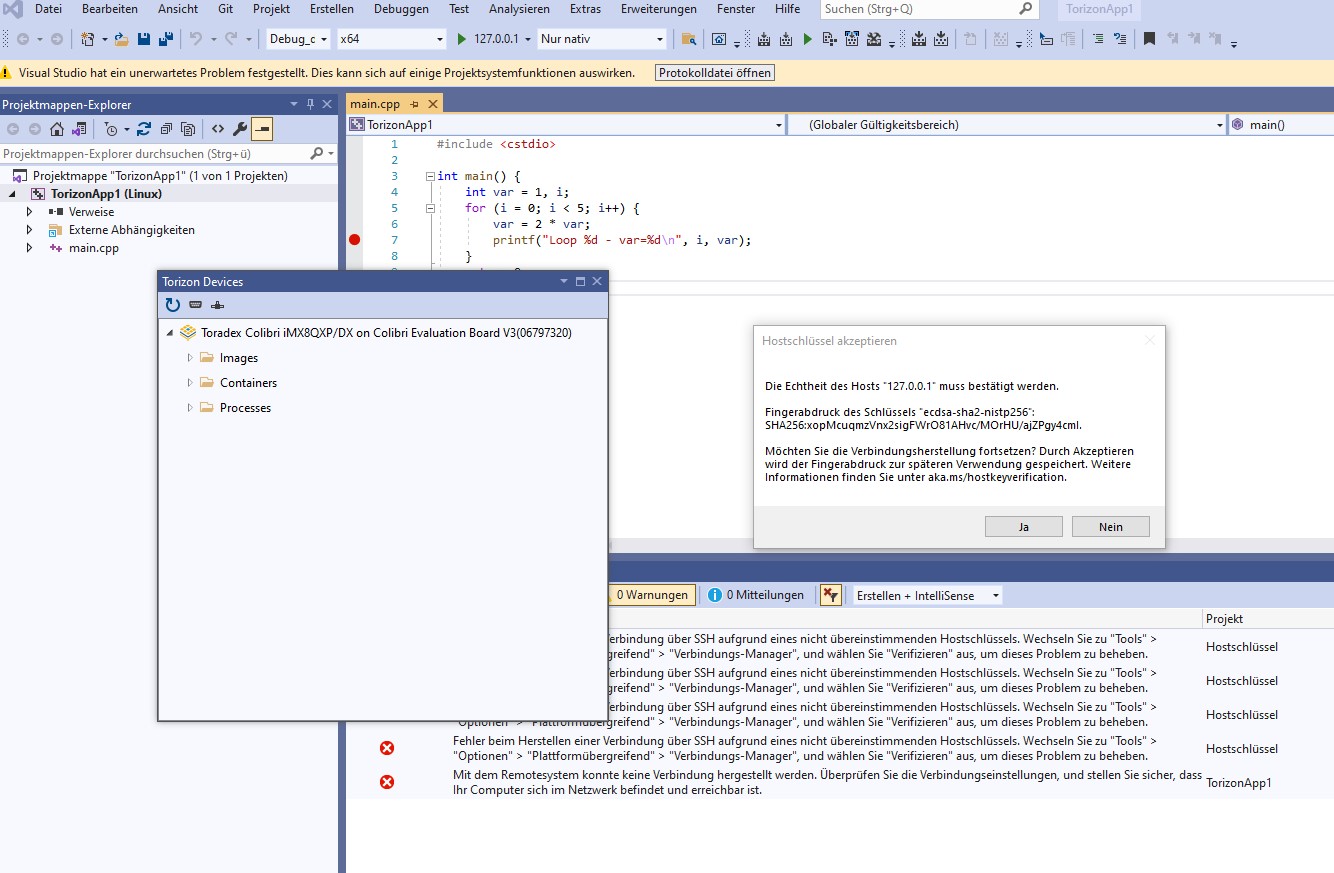Screen dimensions: 1334x873
Task: Click the bookmark icon in toolbar
Action: tap(1149, 39)
